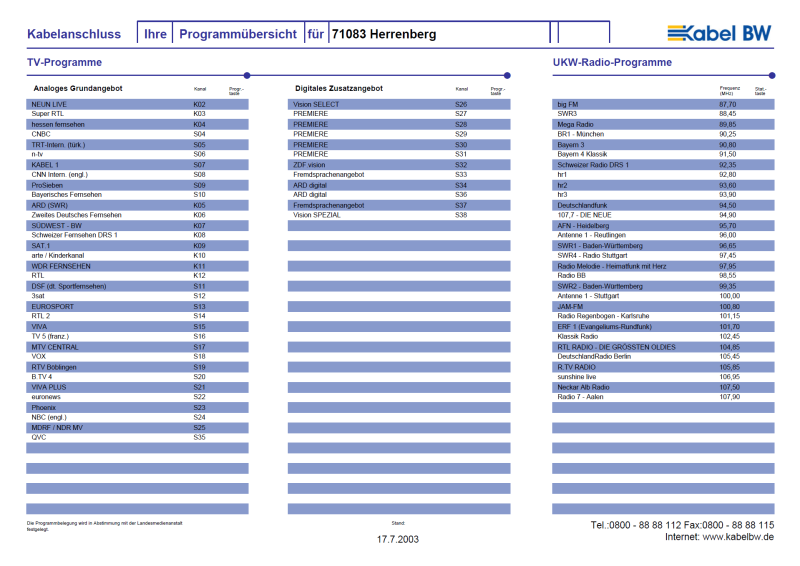The width and height of the screenshot is (800, 566).
Task: Click the Digitales Zusatzangebot column header
Action: [x=339, y=88]
